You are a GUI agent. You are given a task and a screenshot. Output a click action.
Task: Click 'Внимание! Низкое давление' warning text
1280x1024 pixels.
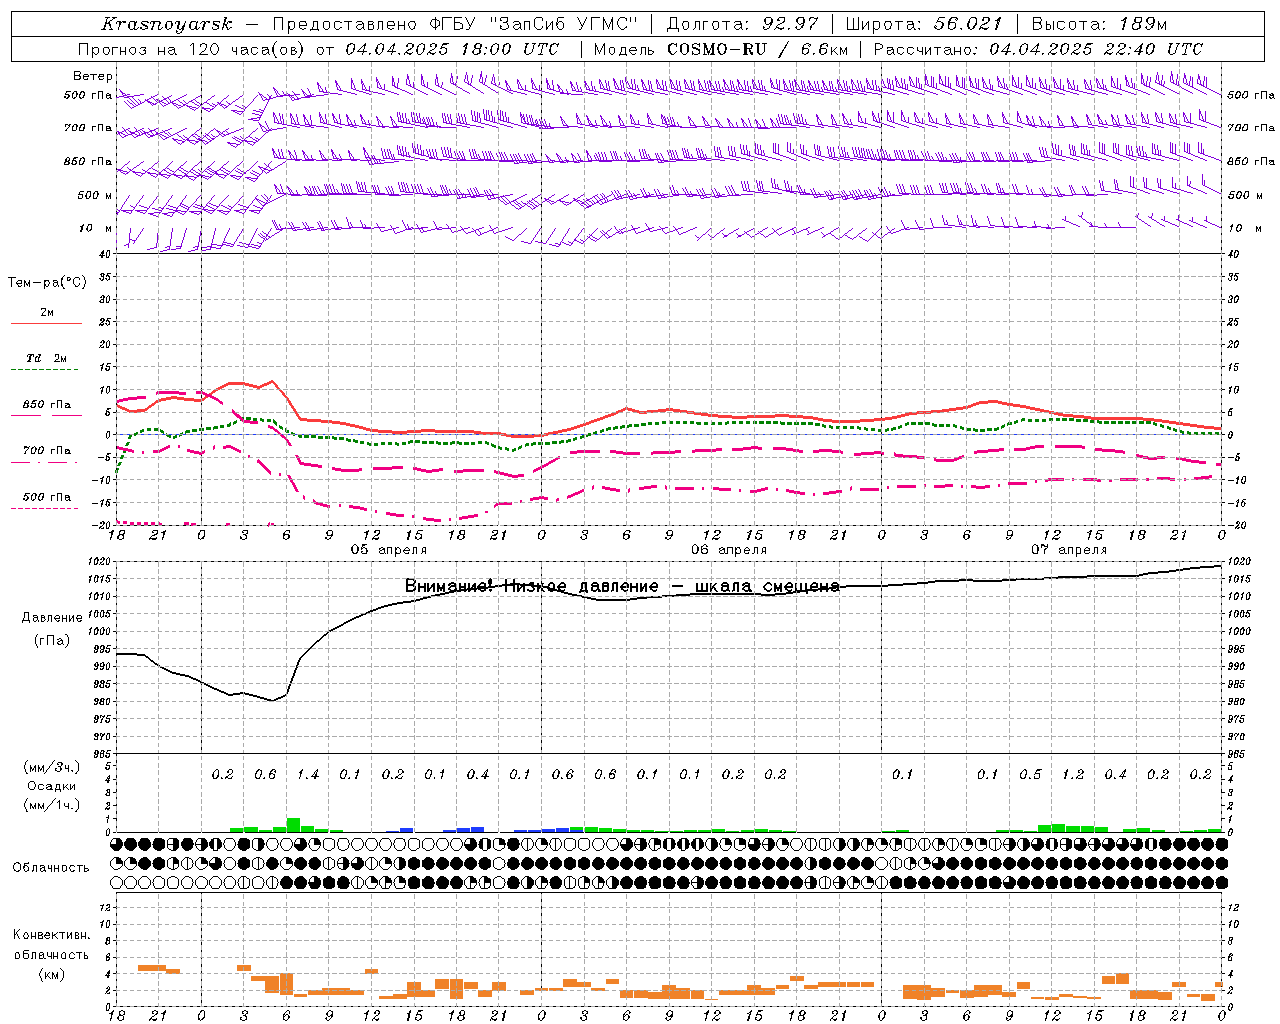pos(532,586)
